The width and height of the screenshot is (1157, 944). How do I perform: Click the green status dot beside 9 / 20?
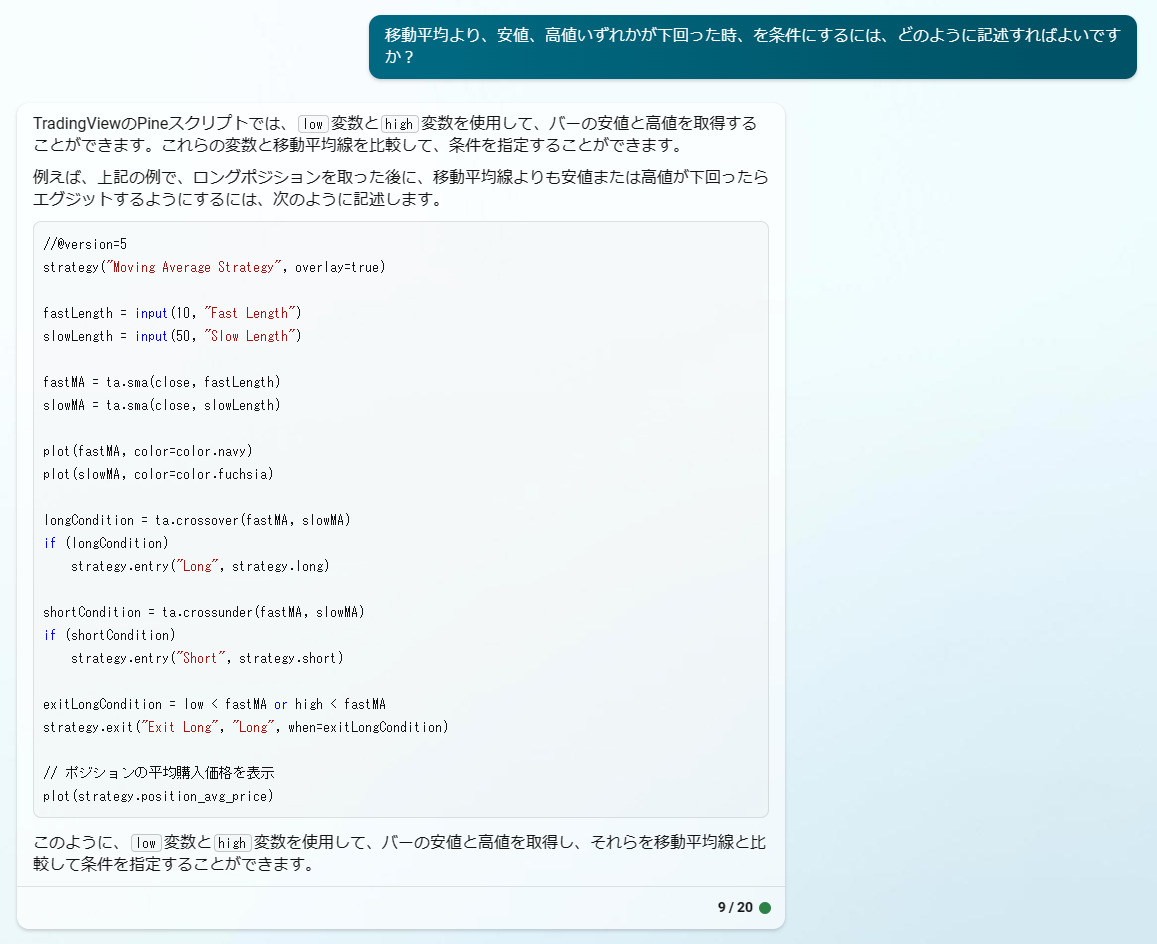pyautogui.click(x=765, y=908)
